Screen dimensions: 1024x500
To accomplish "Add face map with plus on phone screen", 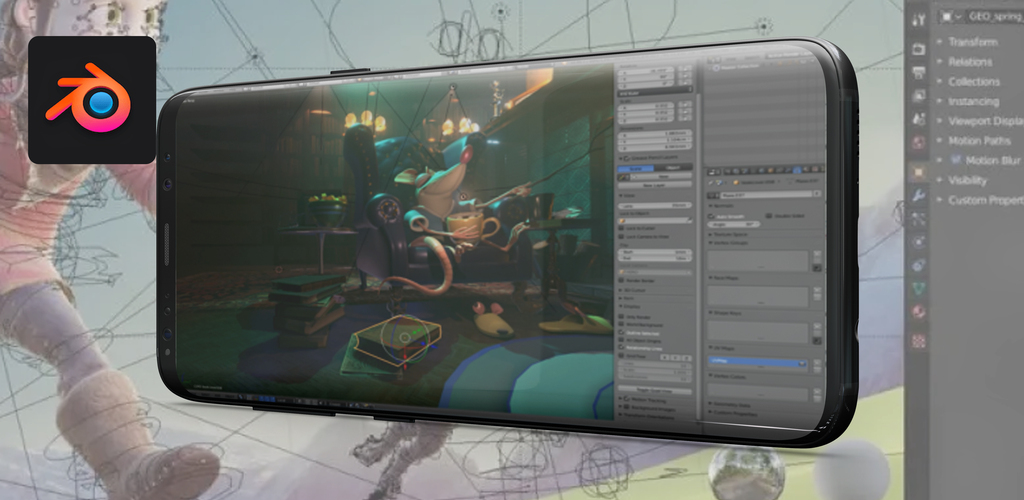I will coord(817,289).
